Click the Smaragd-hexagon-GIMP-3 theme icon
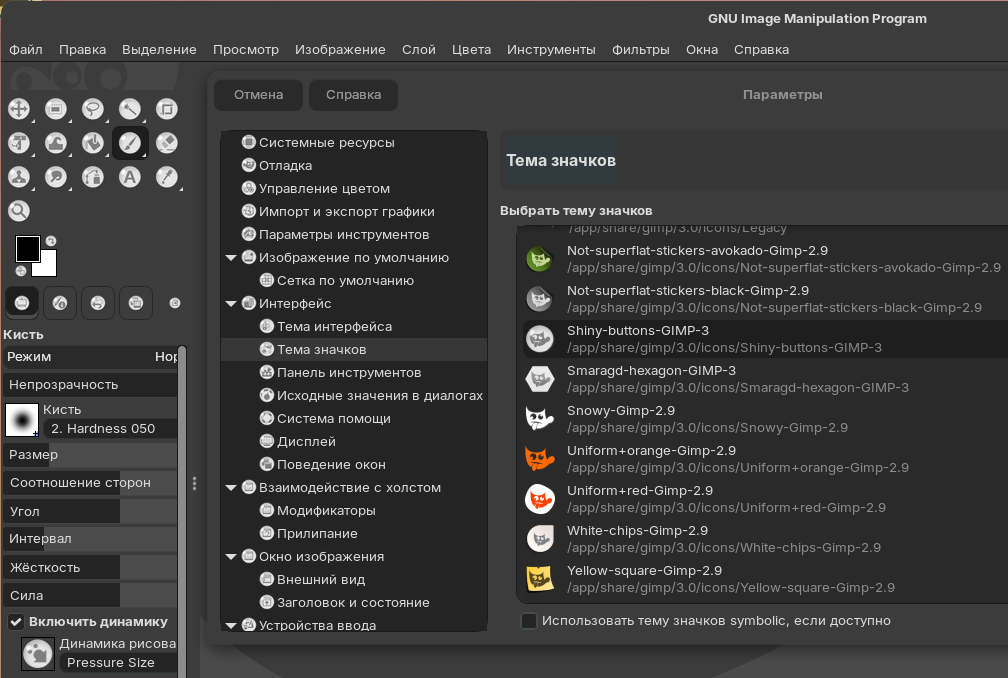The image size is (1008, 678). [x=539, y=379]
